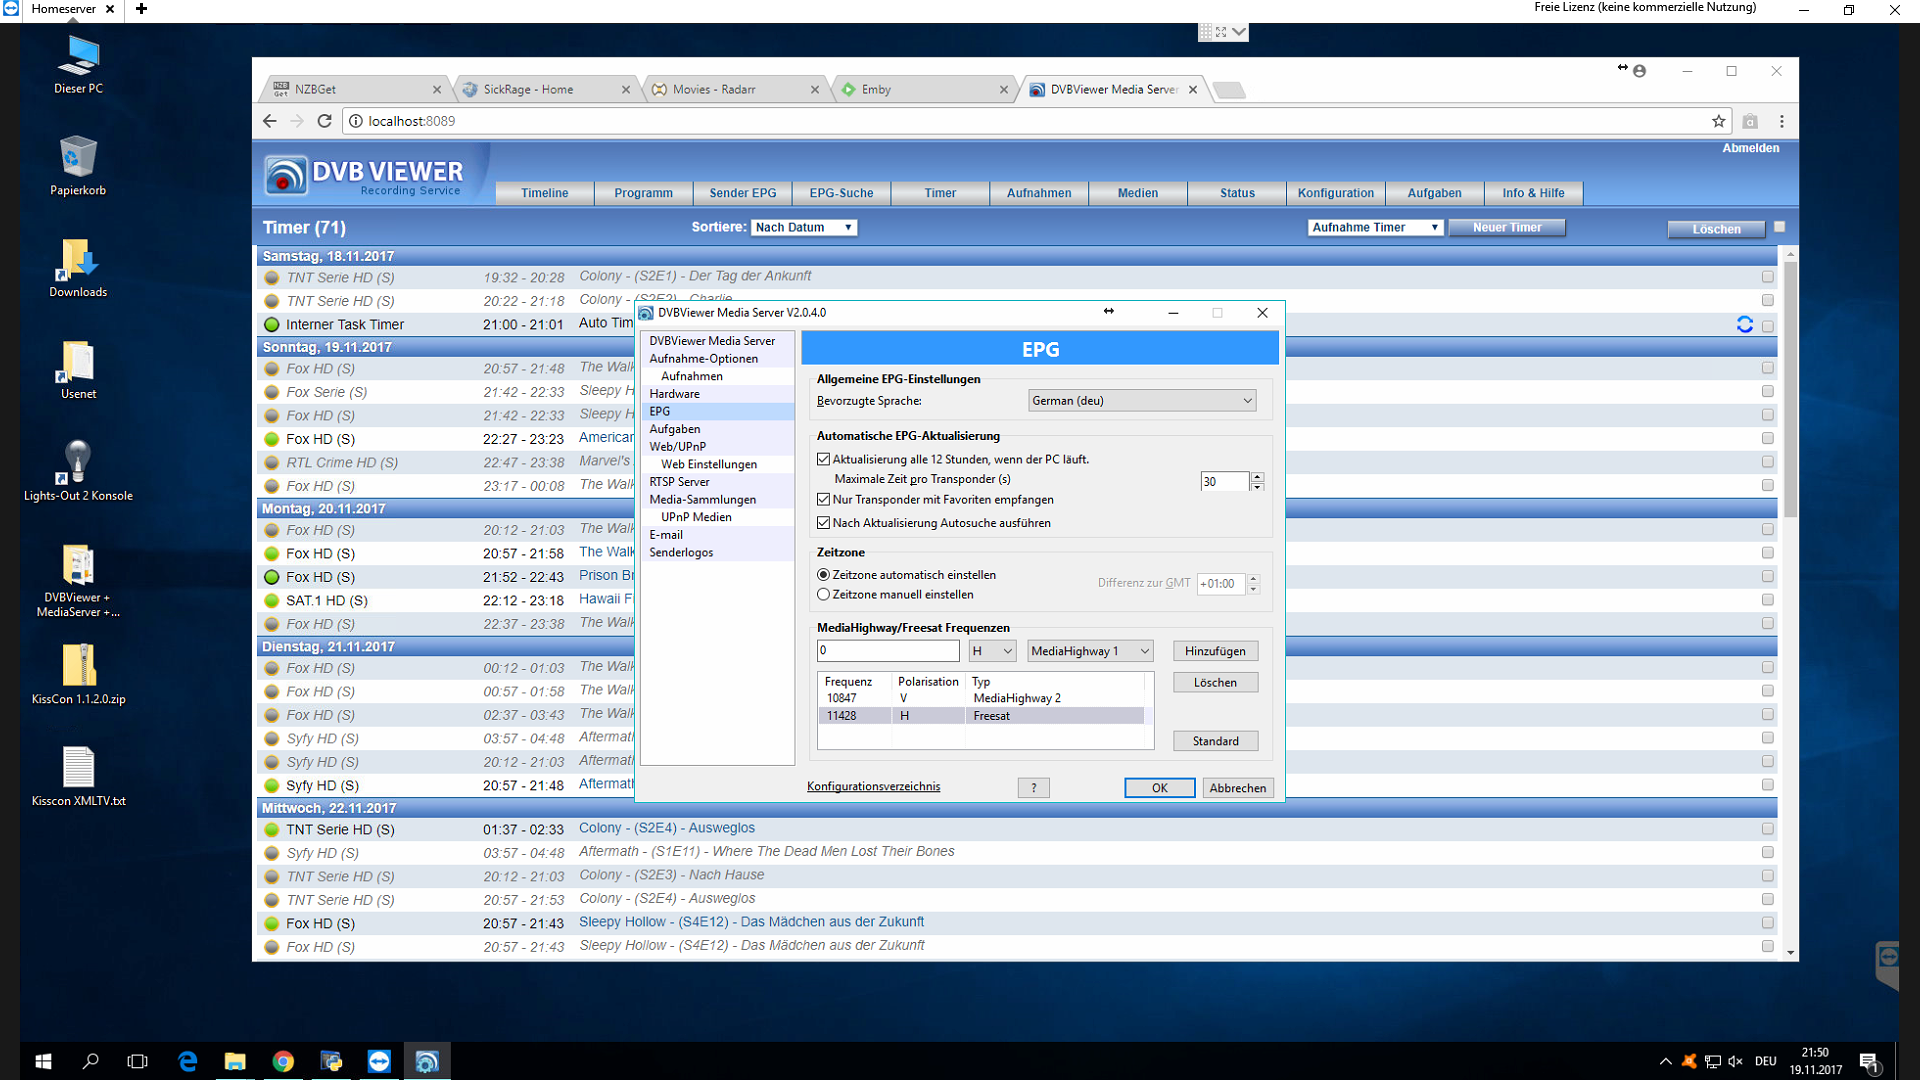Check the select-all box beside Löschen
1920x1080 pixels.
[1779, 227]
